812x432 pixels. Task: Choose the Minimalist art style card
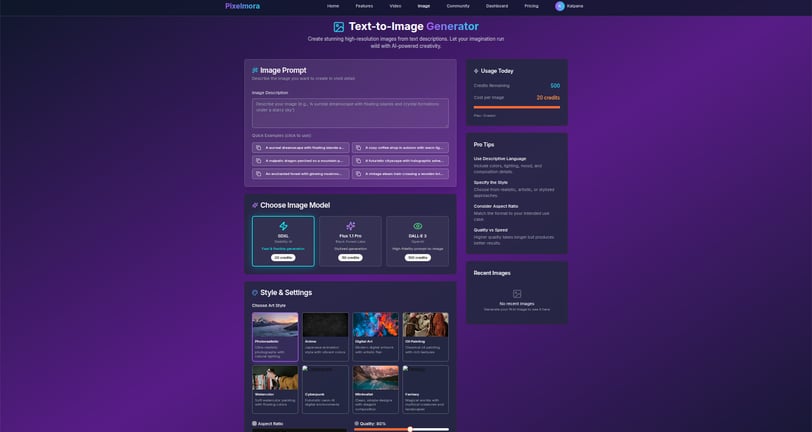point(375,390)
